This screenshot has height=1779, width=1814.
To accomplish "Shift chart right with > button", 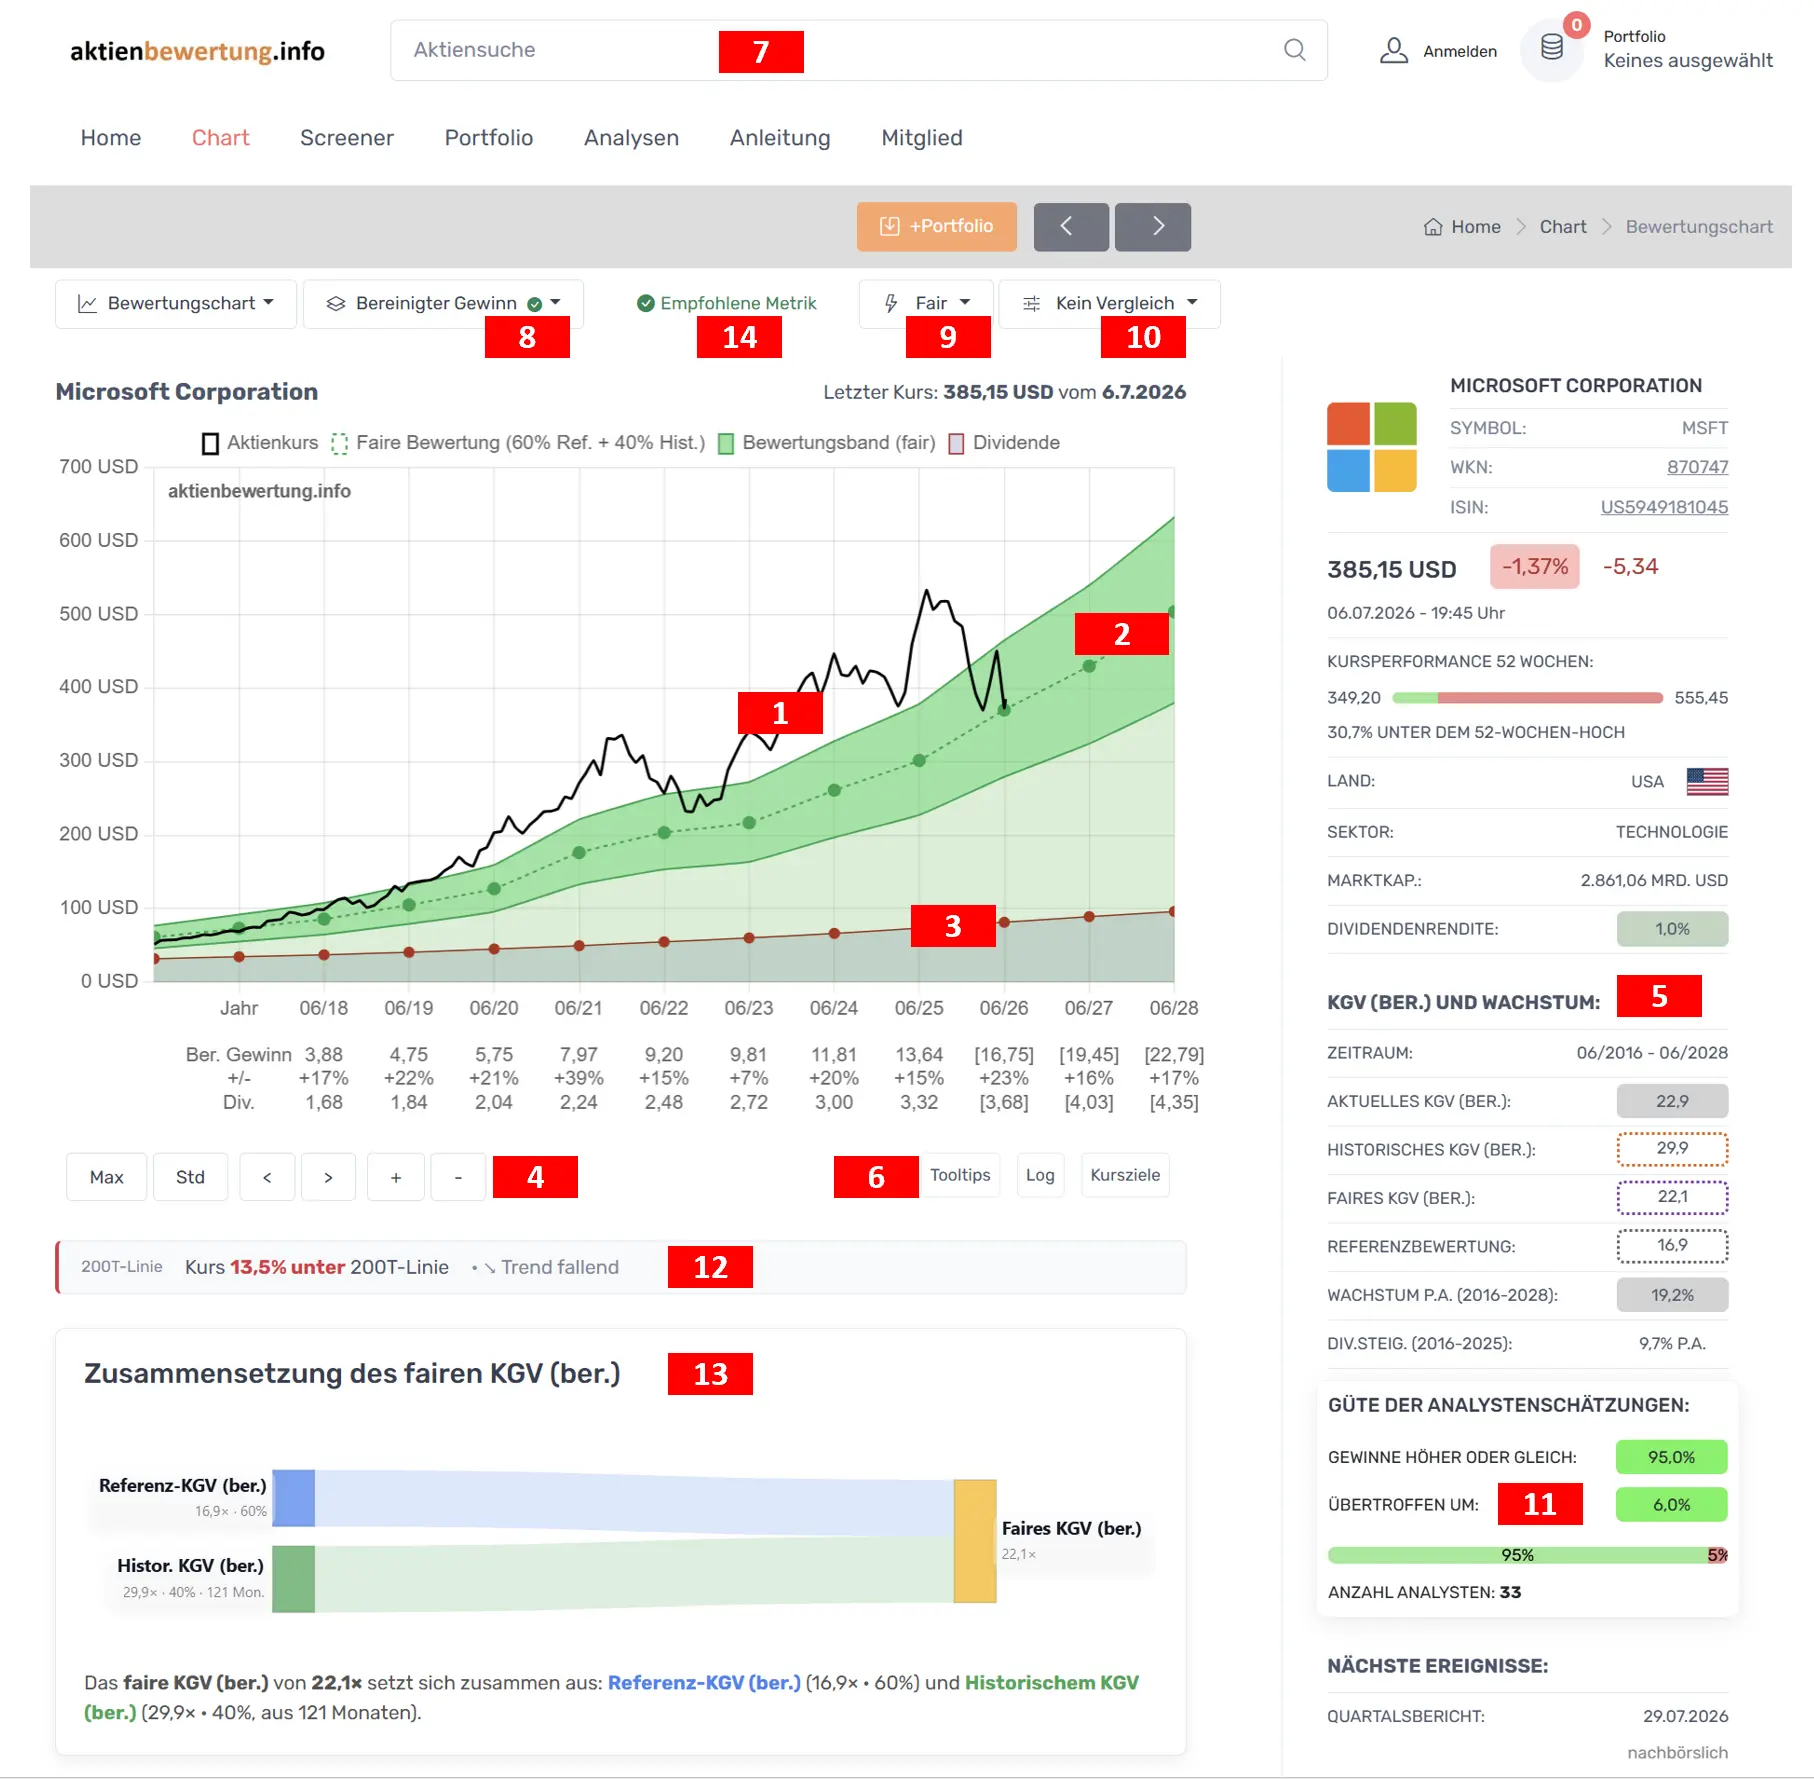I will pos(328,1177).
